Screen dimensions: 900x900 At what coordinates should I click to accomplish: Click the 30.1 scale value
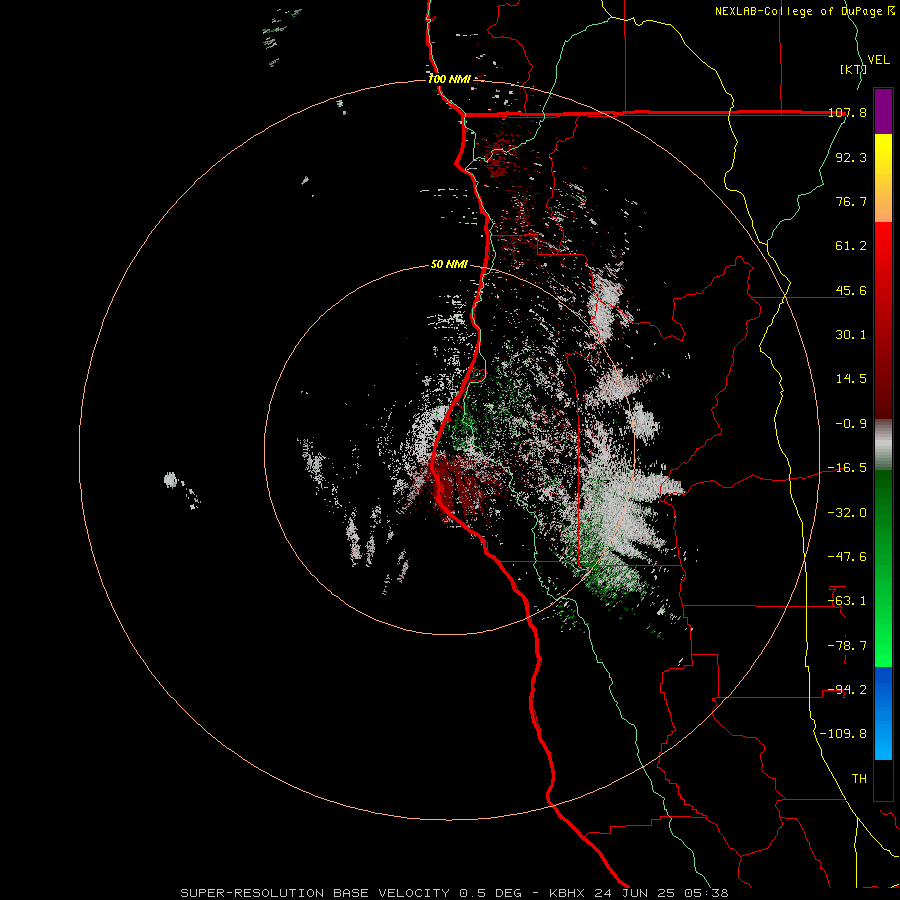click(851, 335)
